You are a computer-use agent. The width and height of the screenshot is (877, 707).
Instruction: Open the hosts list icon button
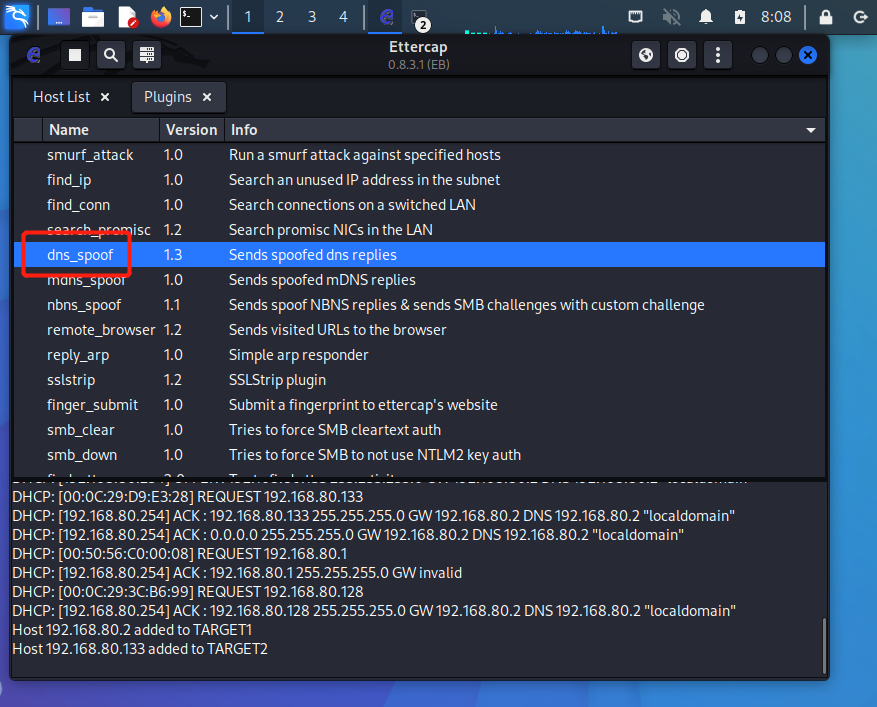(147, 55)
